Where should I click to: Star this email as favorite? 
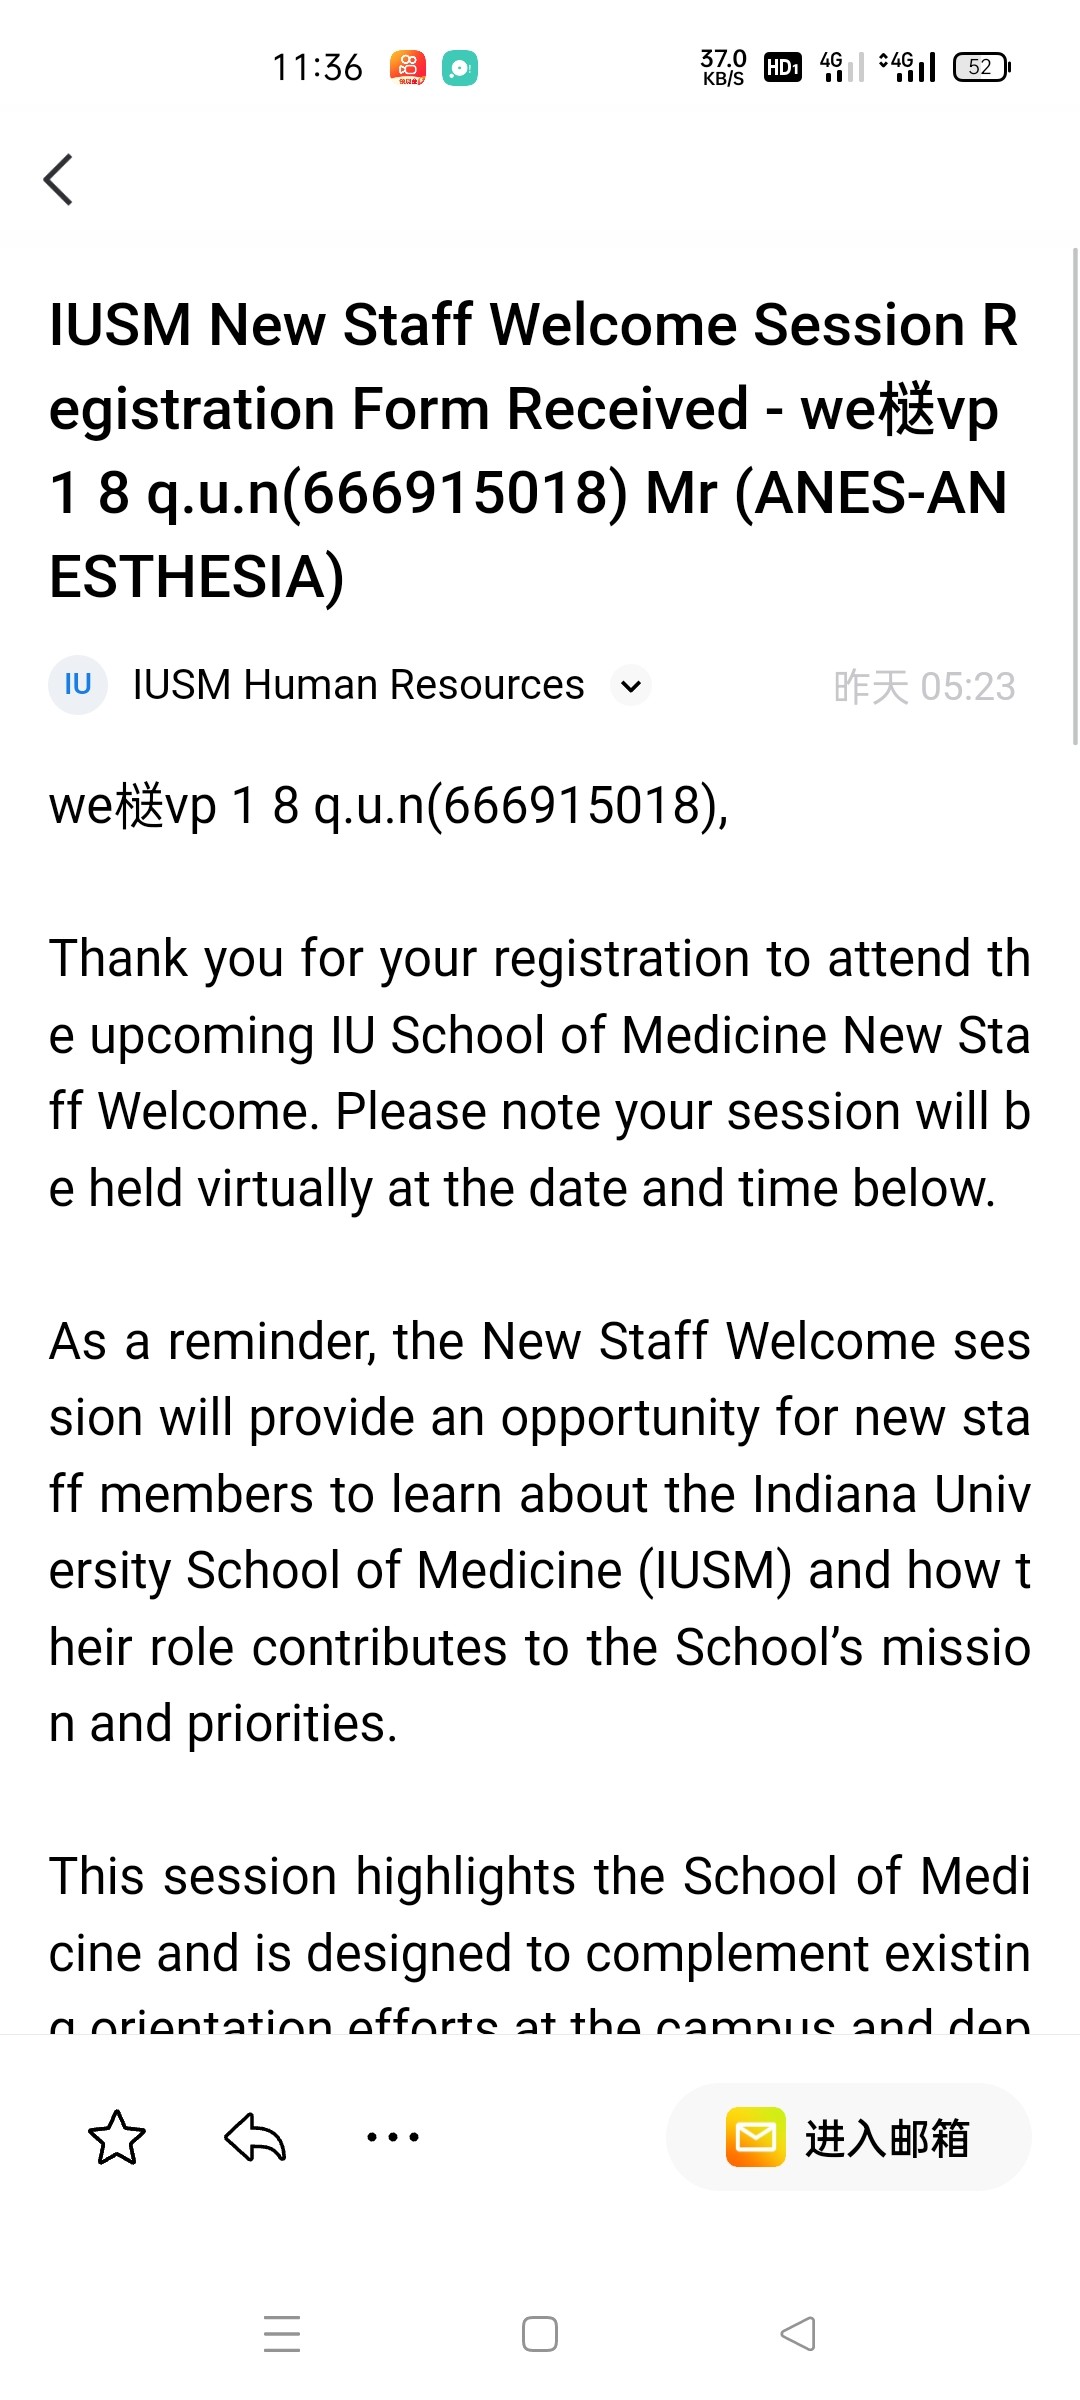click(x=117, y=2137)
